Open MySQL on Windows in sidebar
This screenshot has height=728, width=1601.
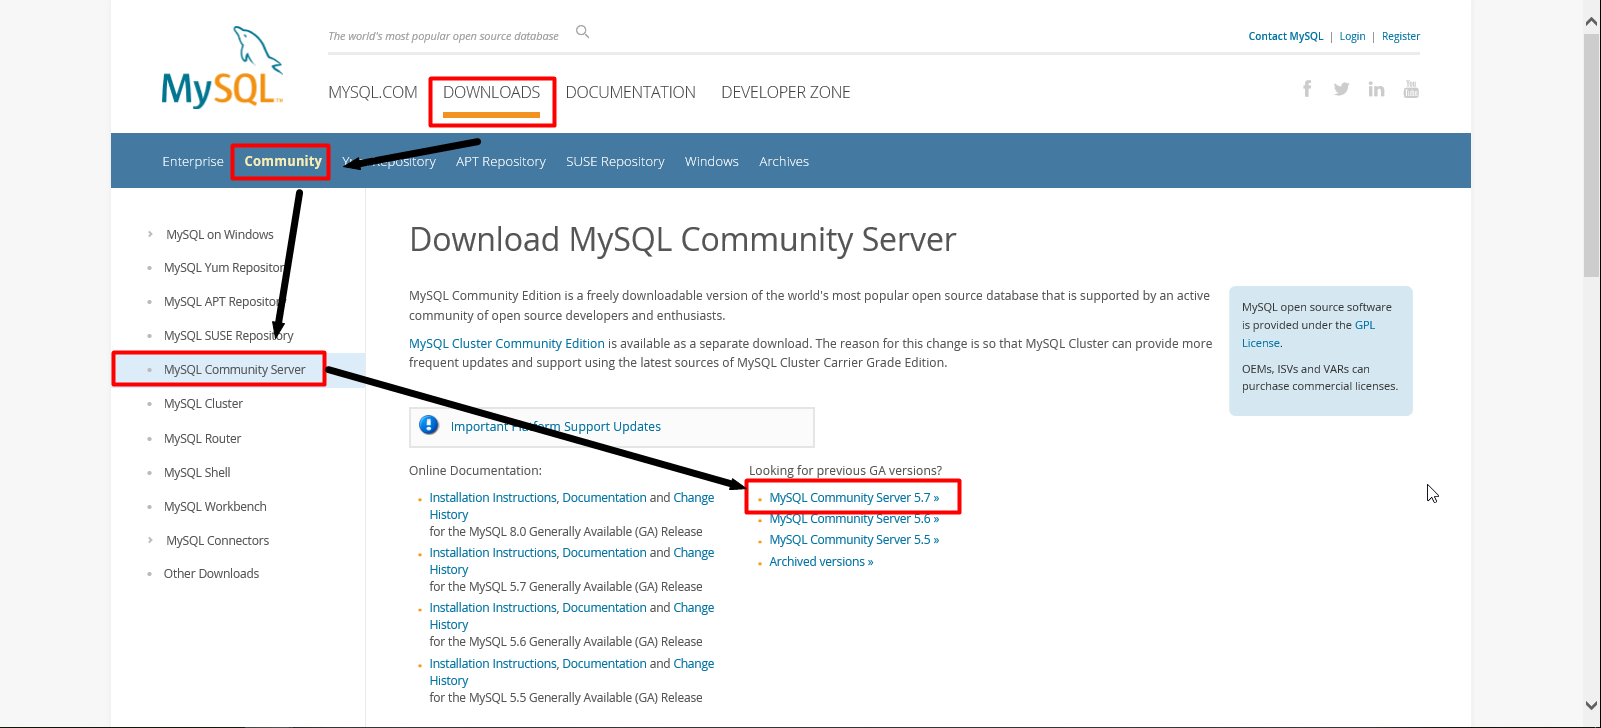point(220,234)
